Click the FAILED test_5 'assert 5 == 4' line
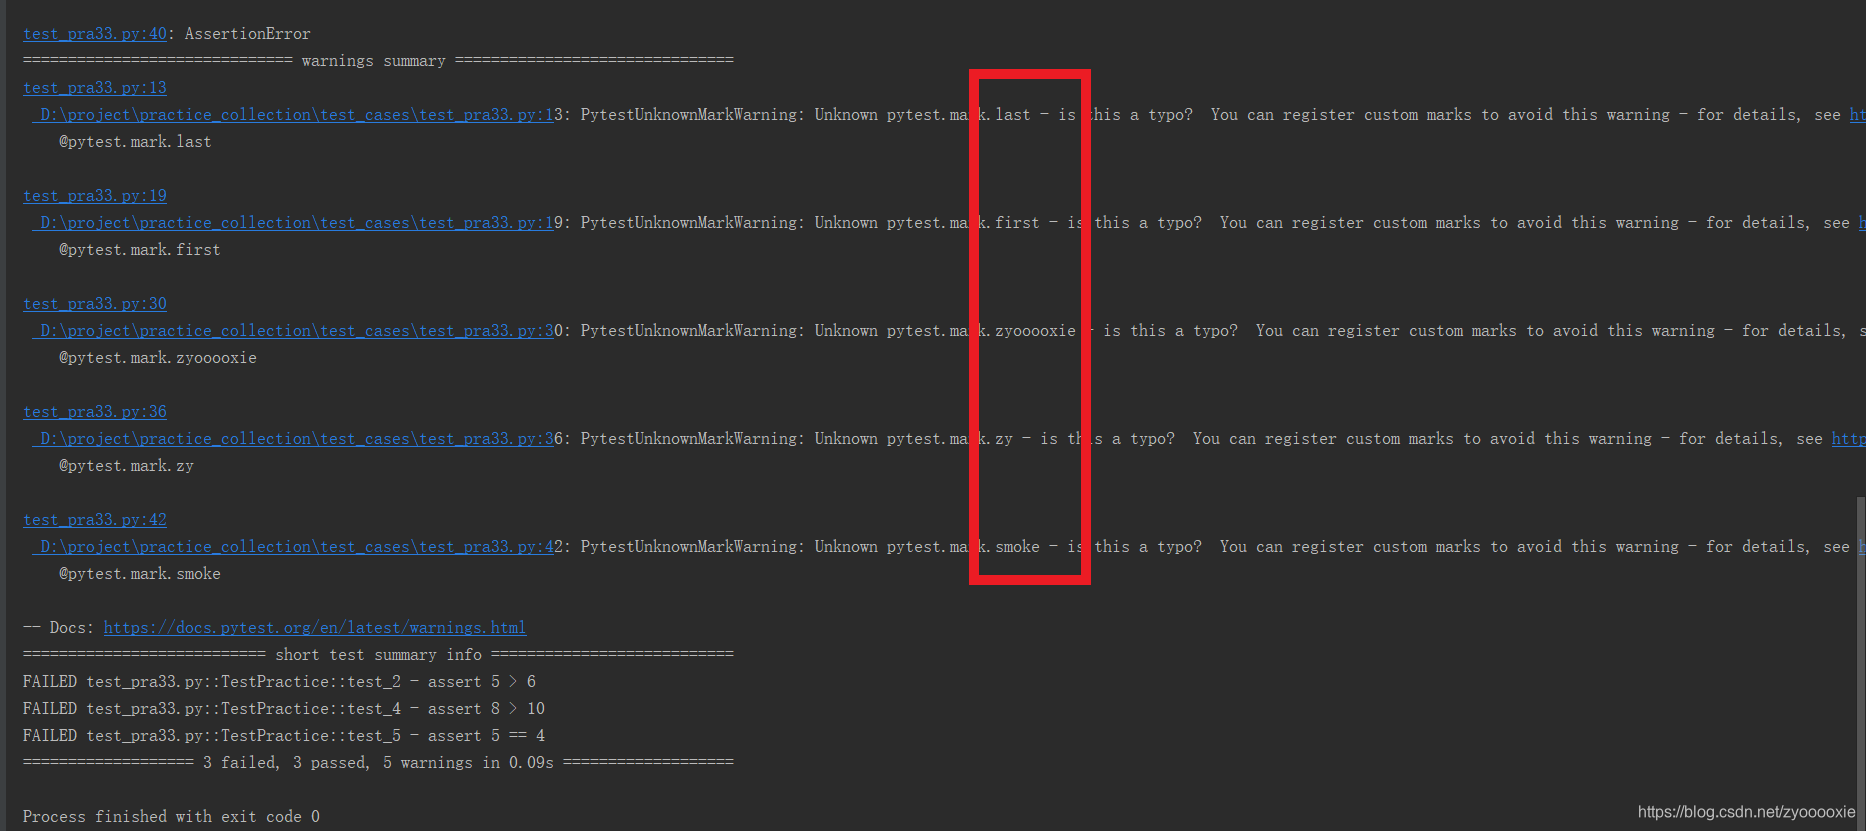 (284, 736)
